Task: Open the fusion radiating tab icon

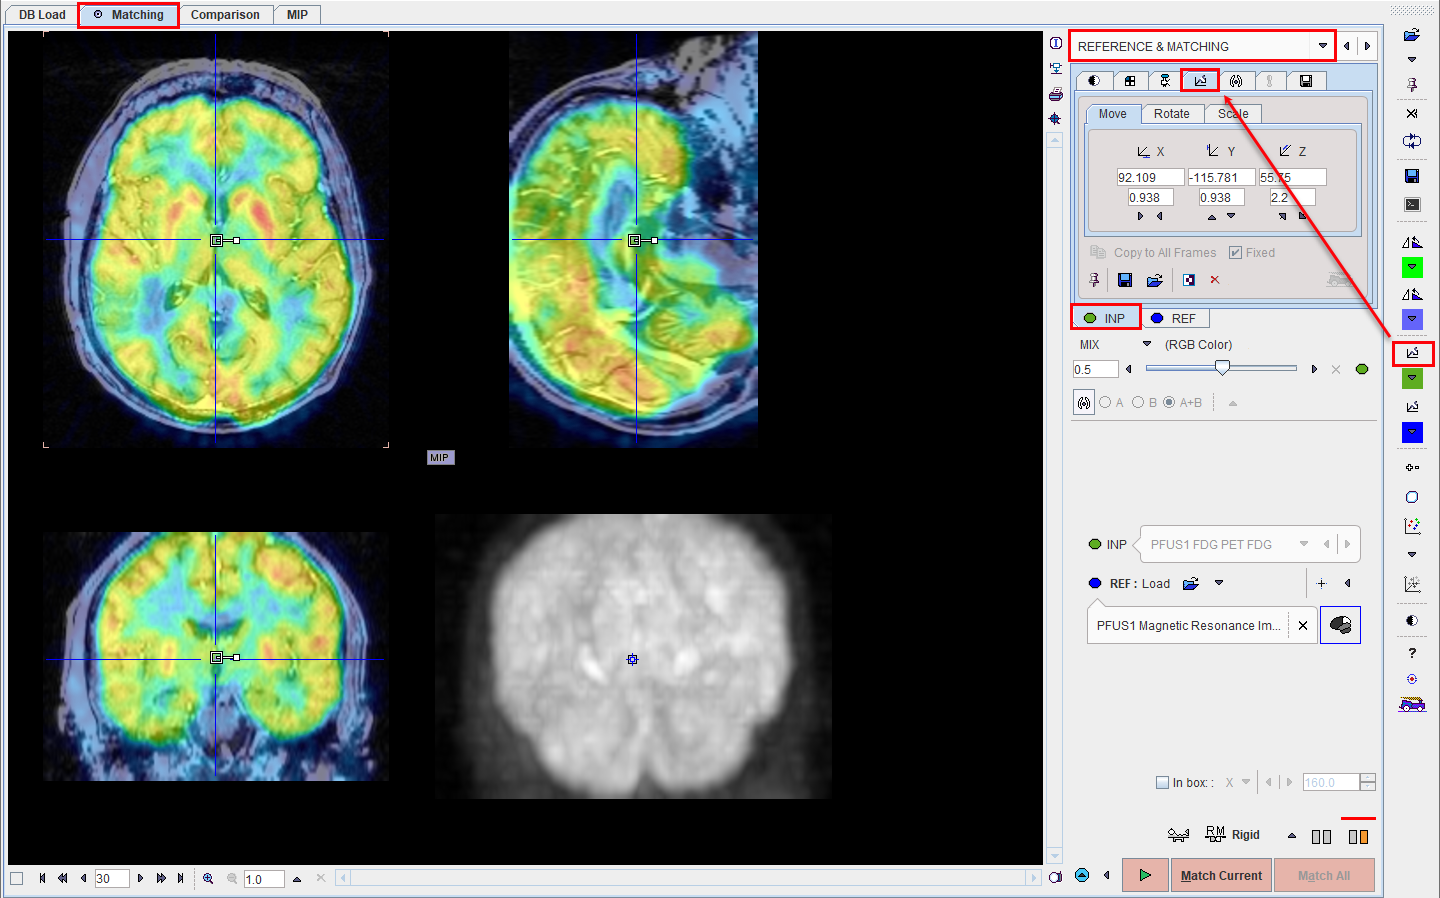Action: (x=1236, y=81)
